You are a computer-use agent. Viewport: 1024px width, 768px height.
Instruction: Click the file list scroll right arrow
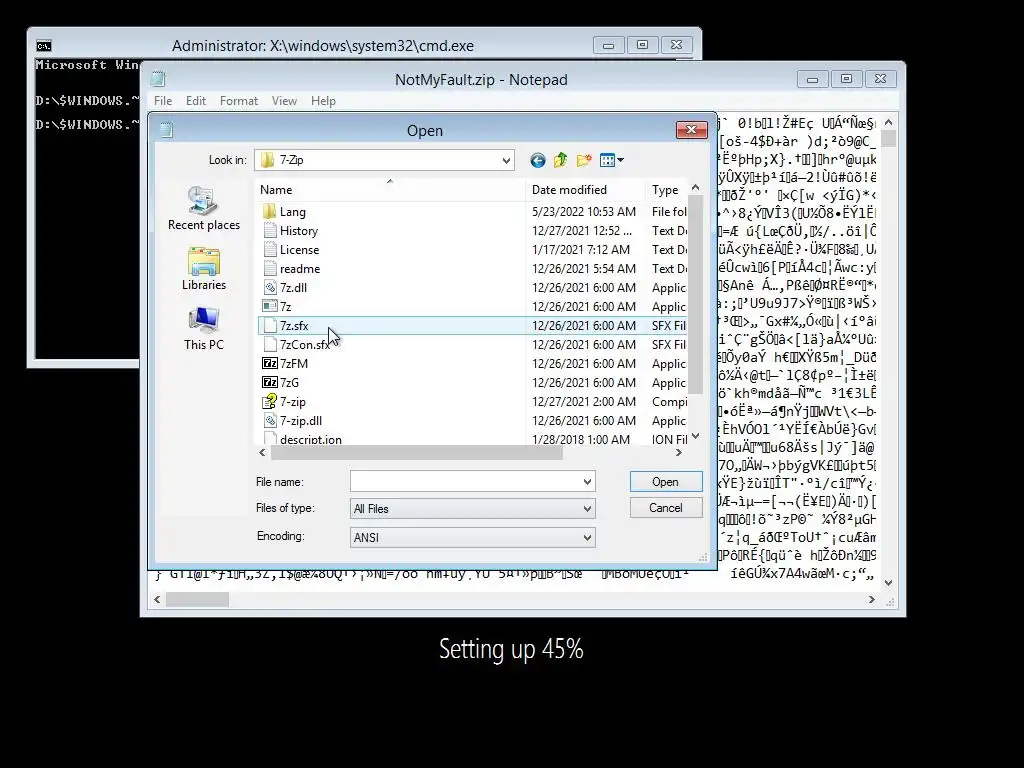[679, 453]
